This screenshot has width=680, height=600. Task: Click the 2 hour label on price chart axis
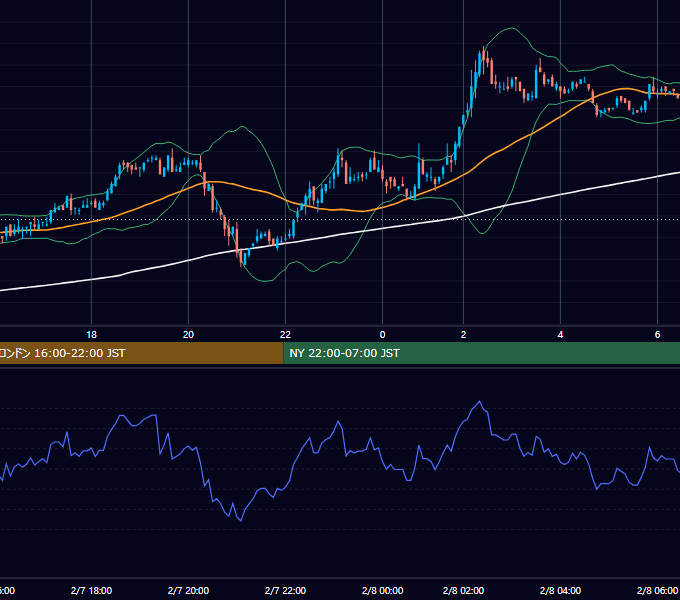pyautogui.click(x=464, y=335)
